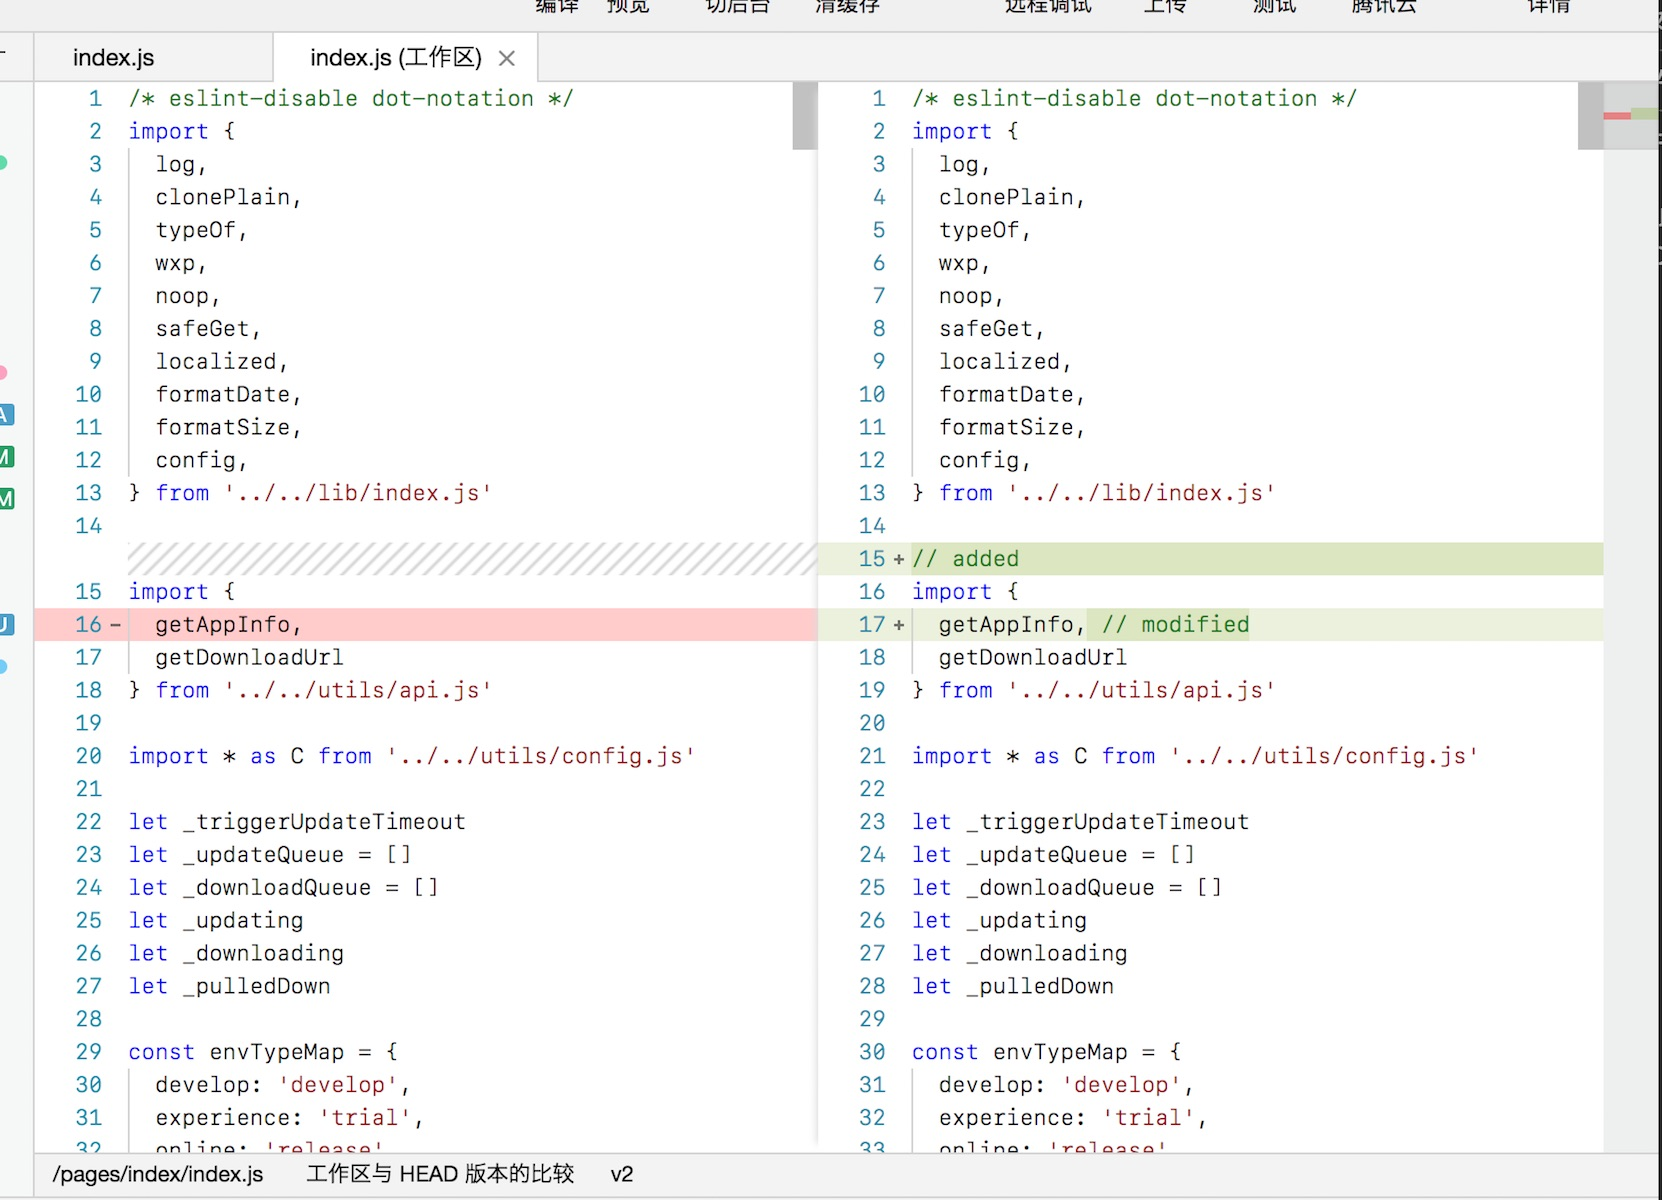Select the index.js (工作区) tab
The width and height of the screenshot is (1662, 1200).
tap(395, 58)
